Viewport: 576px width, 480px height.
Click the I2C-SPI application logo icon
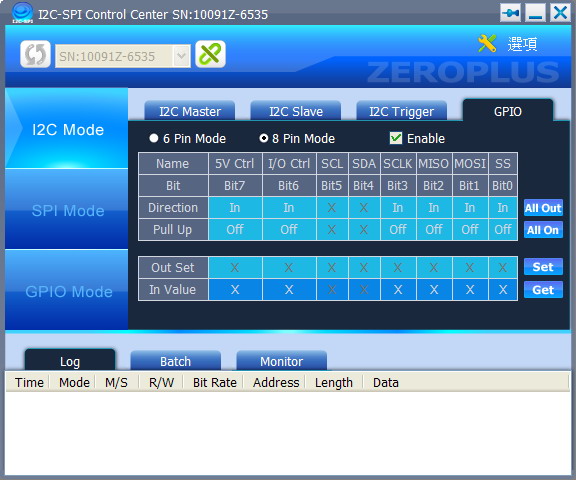coord(22,13)
